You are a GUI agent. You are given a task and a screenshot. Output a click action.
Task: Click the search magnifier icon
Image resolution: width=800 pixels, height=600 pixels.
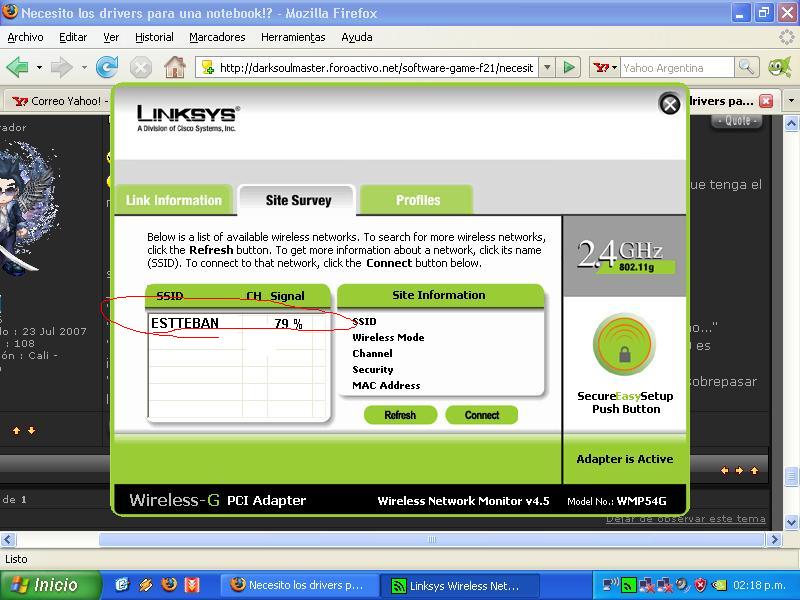point(746,67)
